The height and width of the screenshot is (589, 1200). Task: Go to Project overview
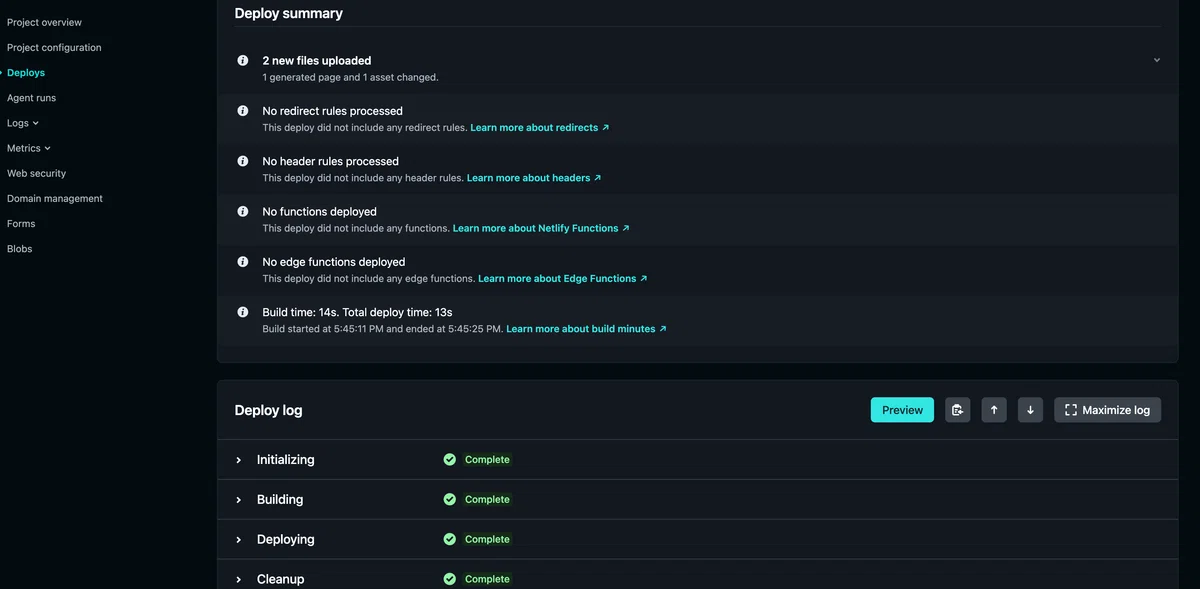[x=44, y=22]
